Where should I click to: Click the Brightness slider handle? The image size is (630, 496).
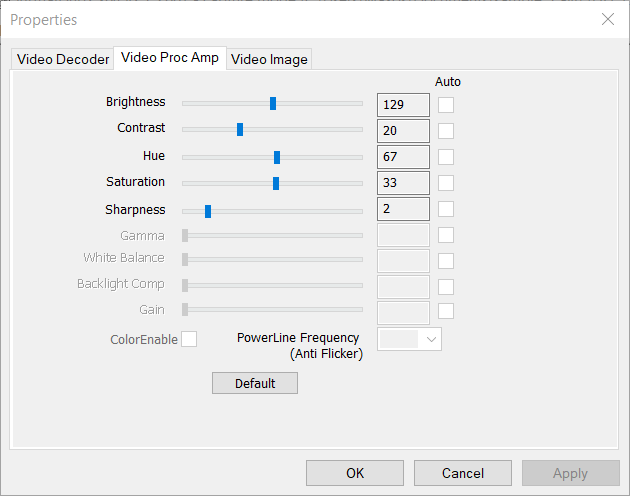tap(273, 103)
